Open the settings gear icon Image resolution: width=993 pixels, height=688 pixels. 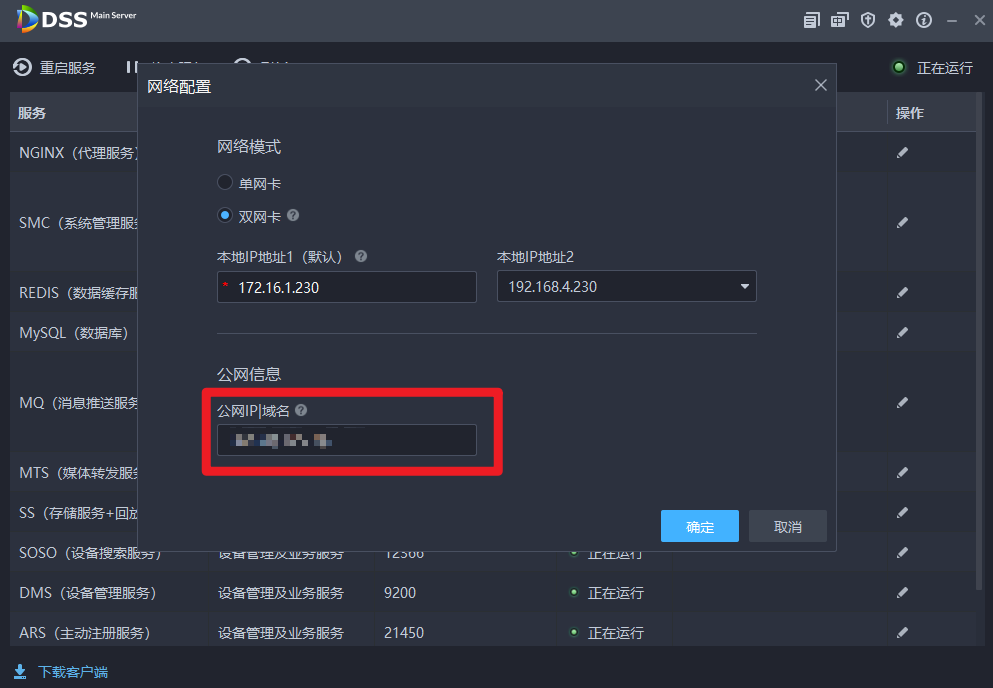[896, 20]
